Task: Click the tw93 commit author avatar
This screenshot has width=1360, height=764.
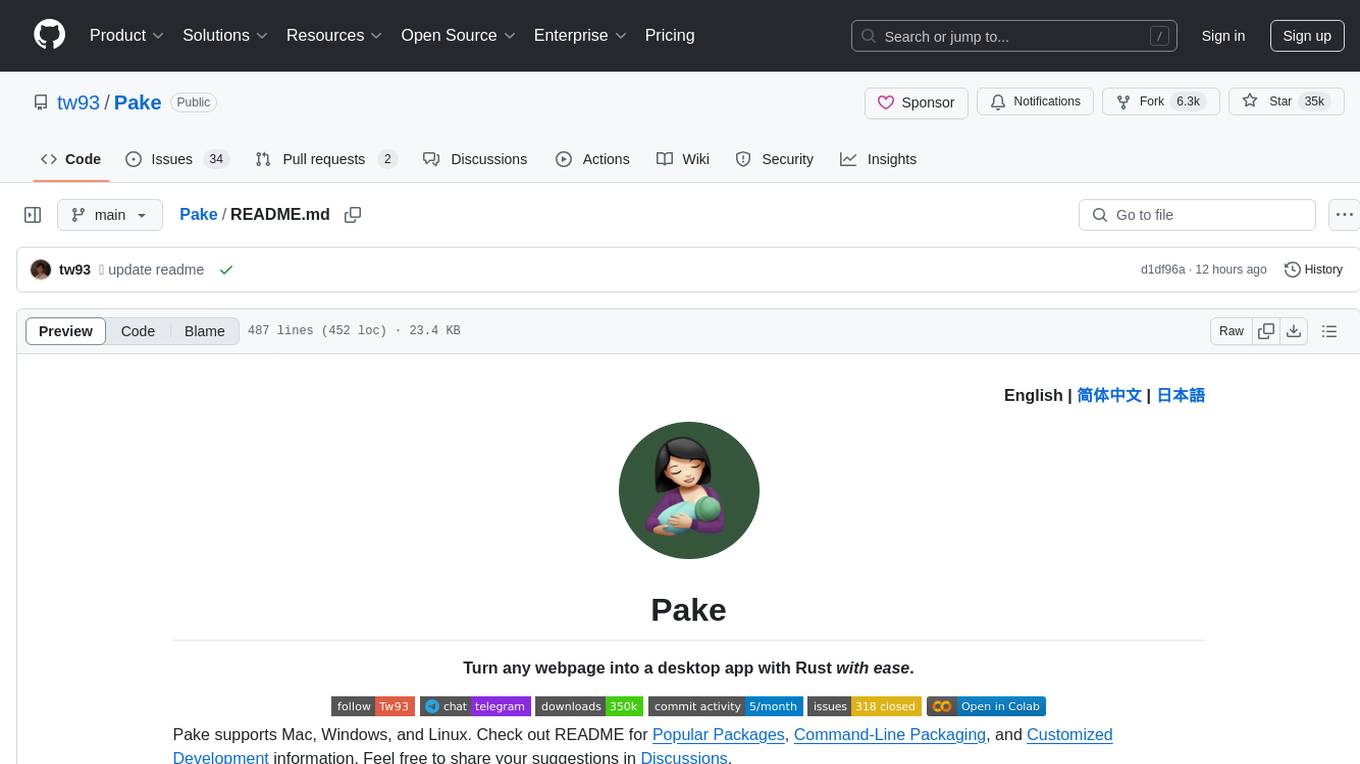Action: (41, 270)
